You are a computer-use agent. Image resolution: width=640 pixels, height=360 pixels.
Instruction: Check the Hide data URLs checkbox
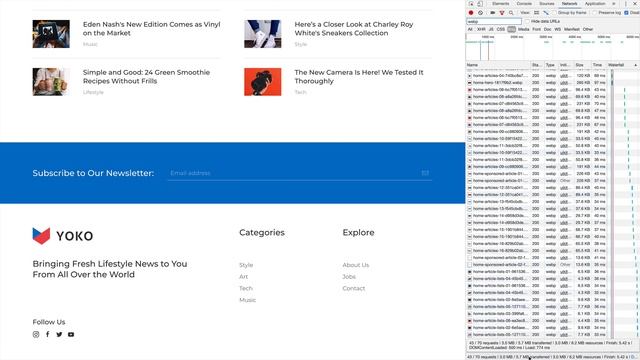coord(527,21)
